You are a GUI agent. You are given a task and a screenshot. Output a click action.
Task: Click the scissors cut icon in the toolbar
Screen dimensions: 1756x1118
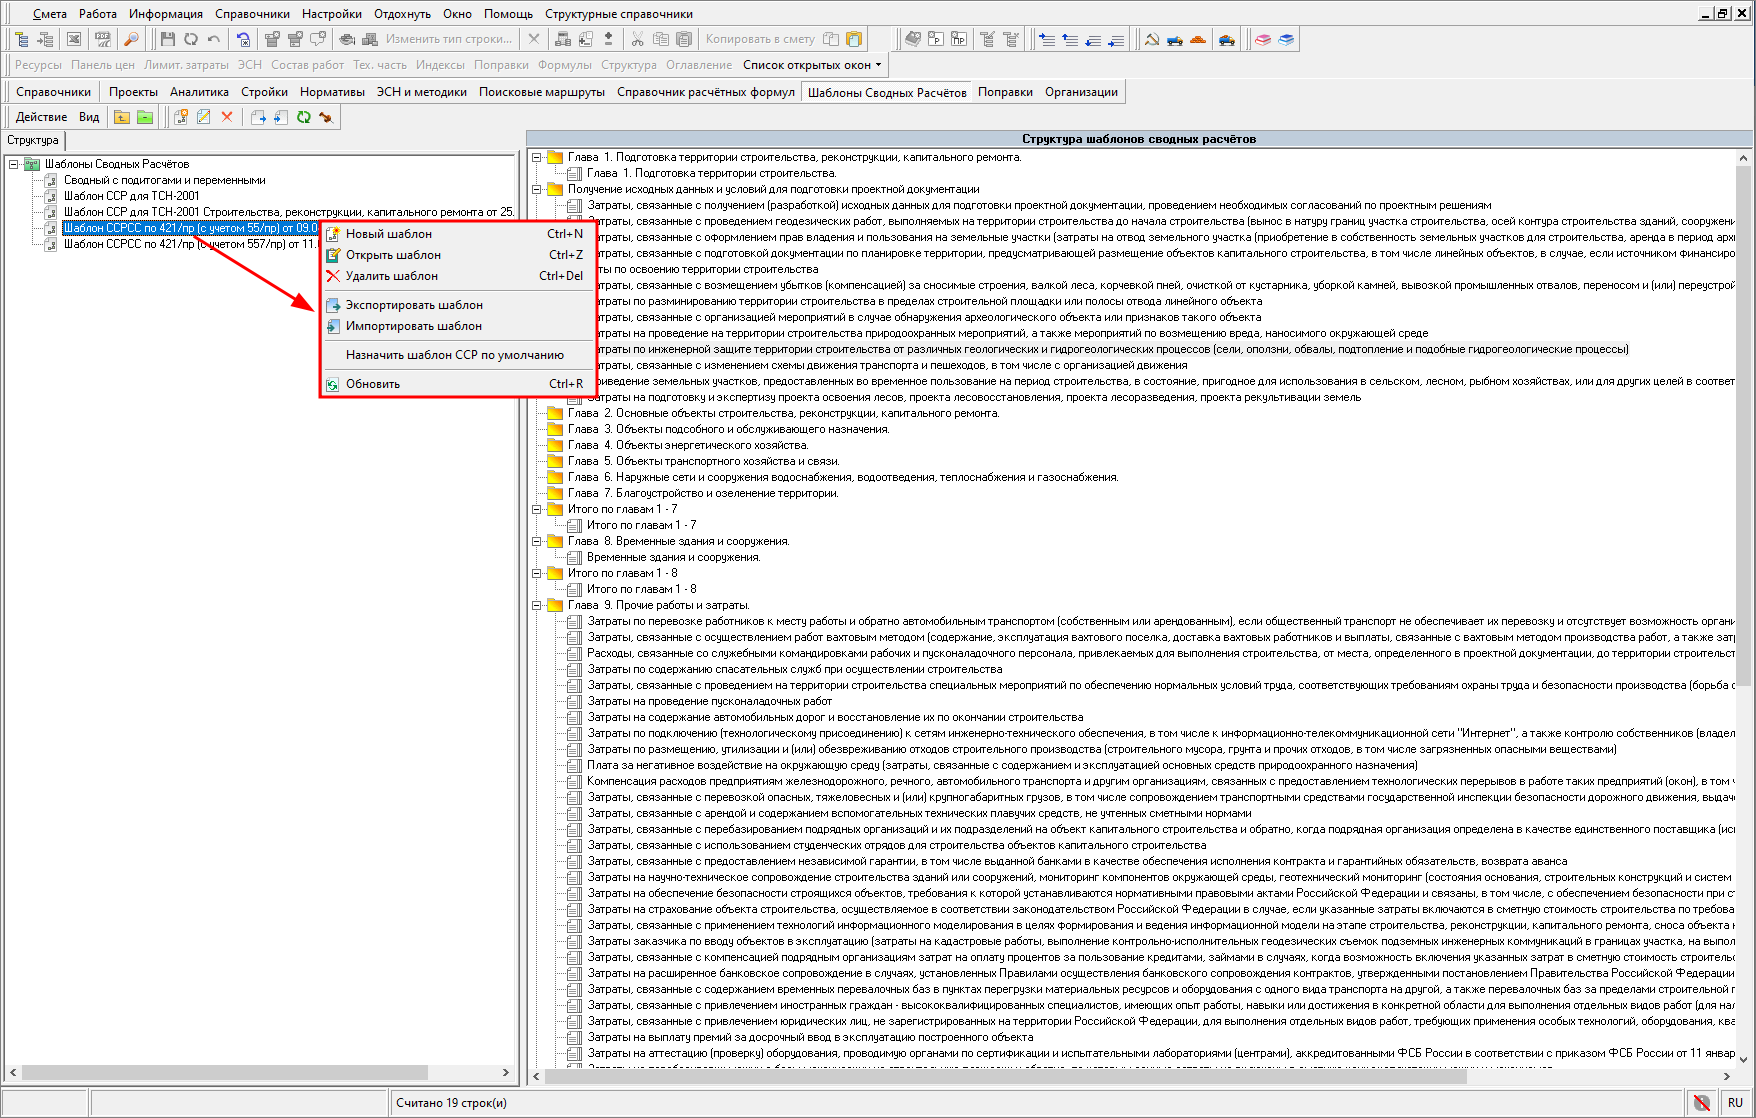[637, 39]
